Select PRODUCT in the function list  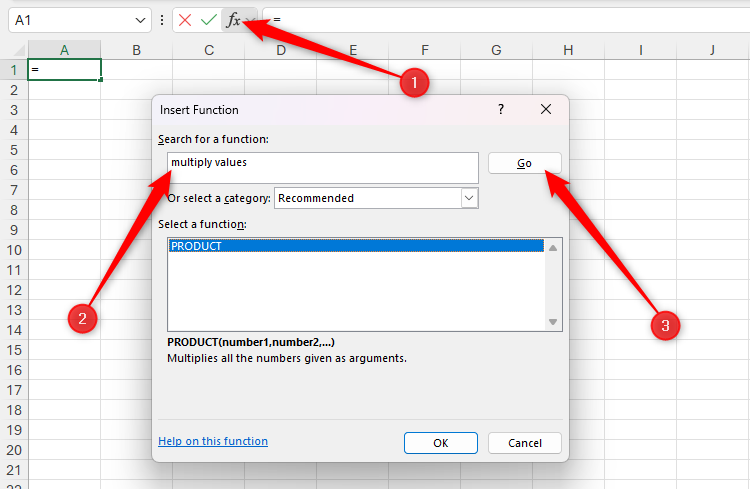[356, 246]
